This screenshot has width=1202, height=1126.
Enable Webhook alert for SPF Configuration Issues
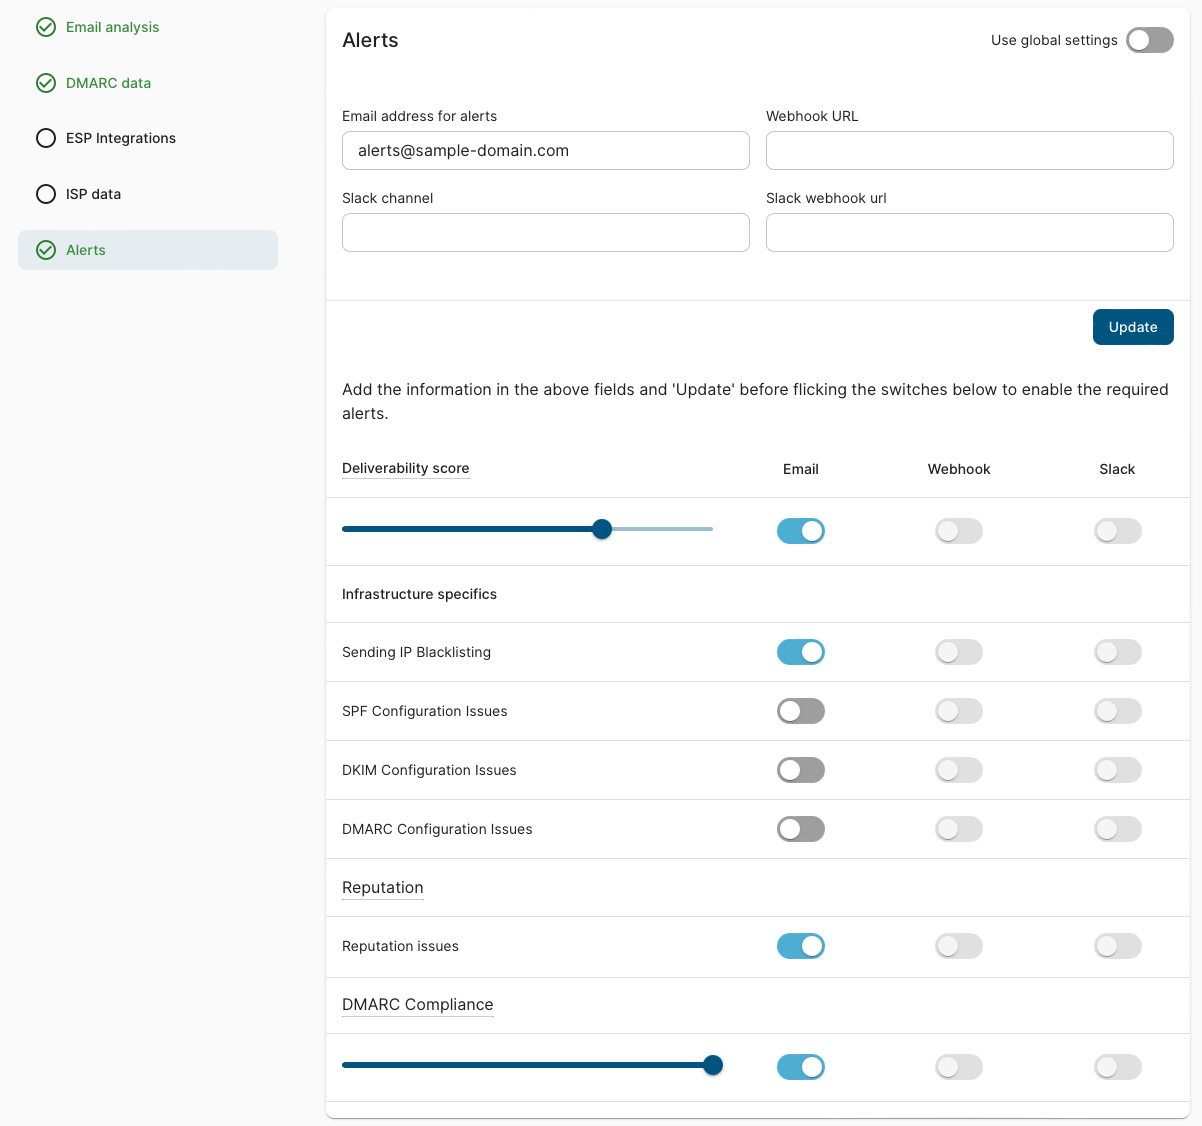click(x=959, y=711)
